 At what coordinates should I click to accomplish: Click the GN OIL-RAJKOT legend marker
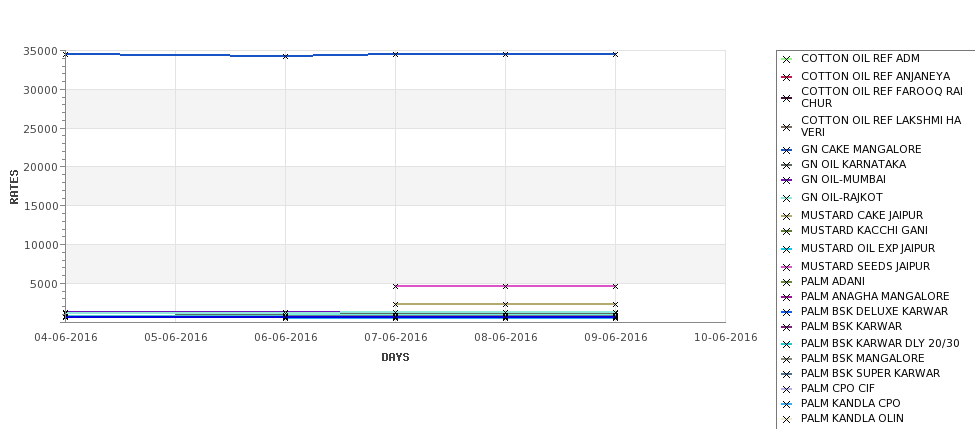point(786,198)
